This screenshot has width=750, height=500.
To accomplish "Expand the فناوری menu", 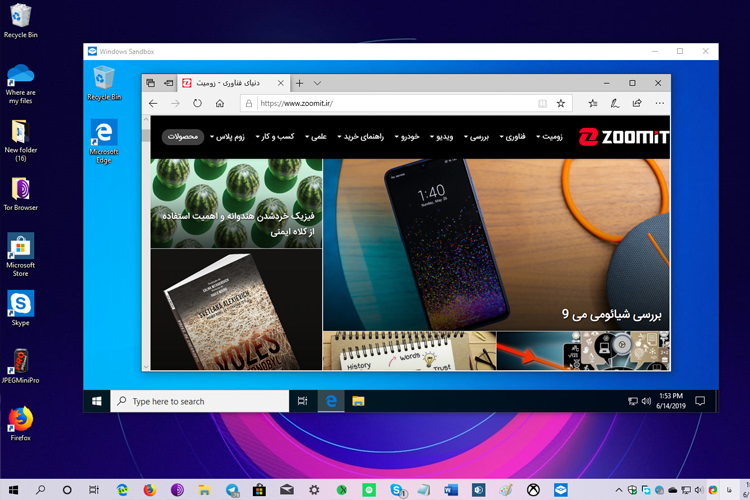I will click(512, 137).
